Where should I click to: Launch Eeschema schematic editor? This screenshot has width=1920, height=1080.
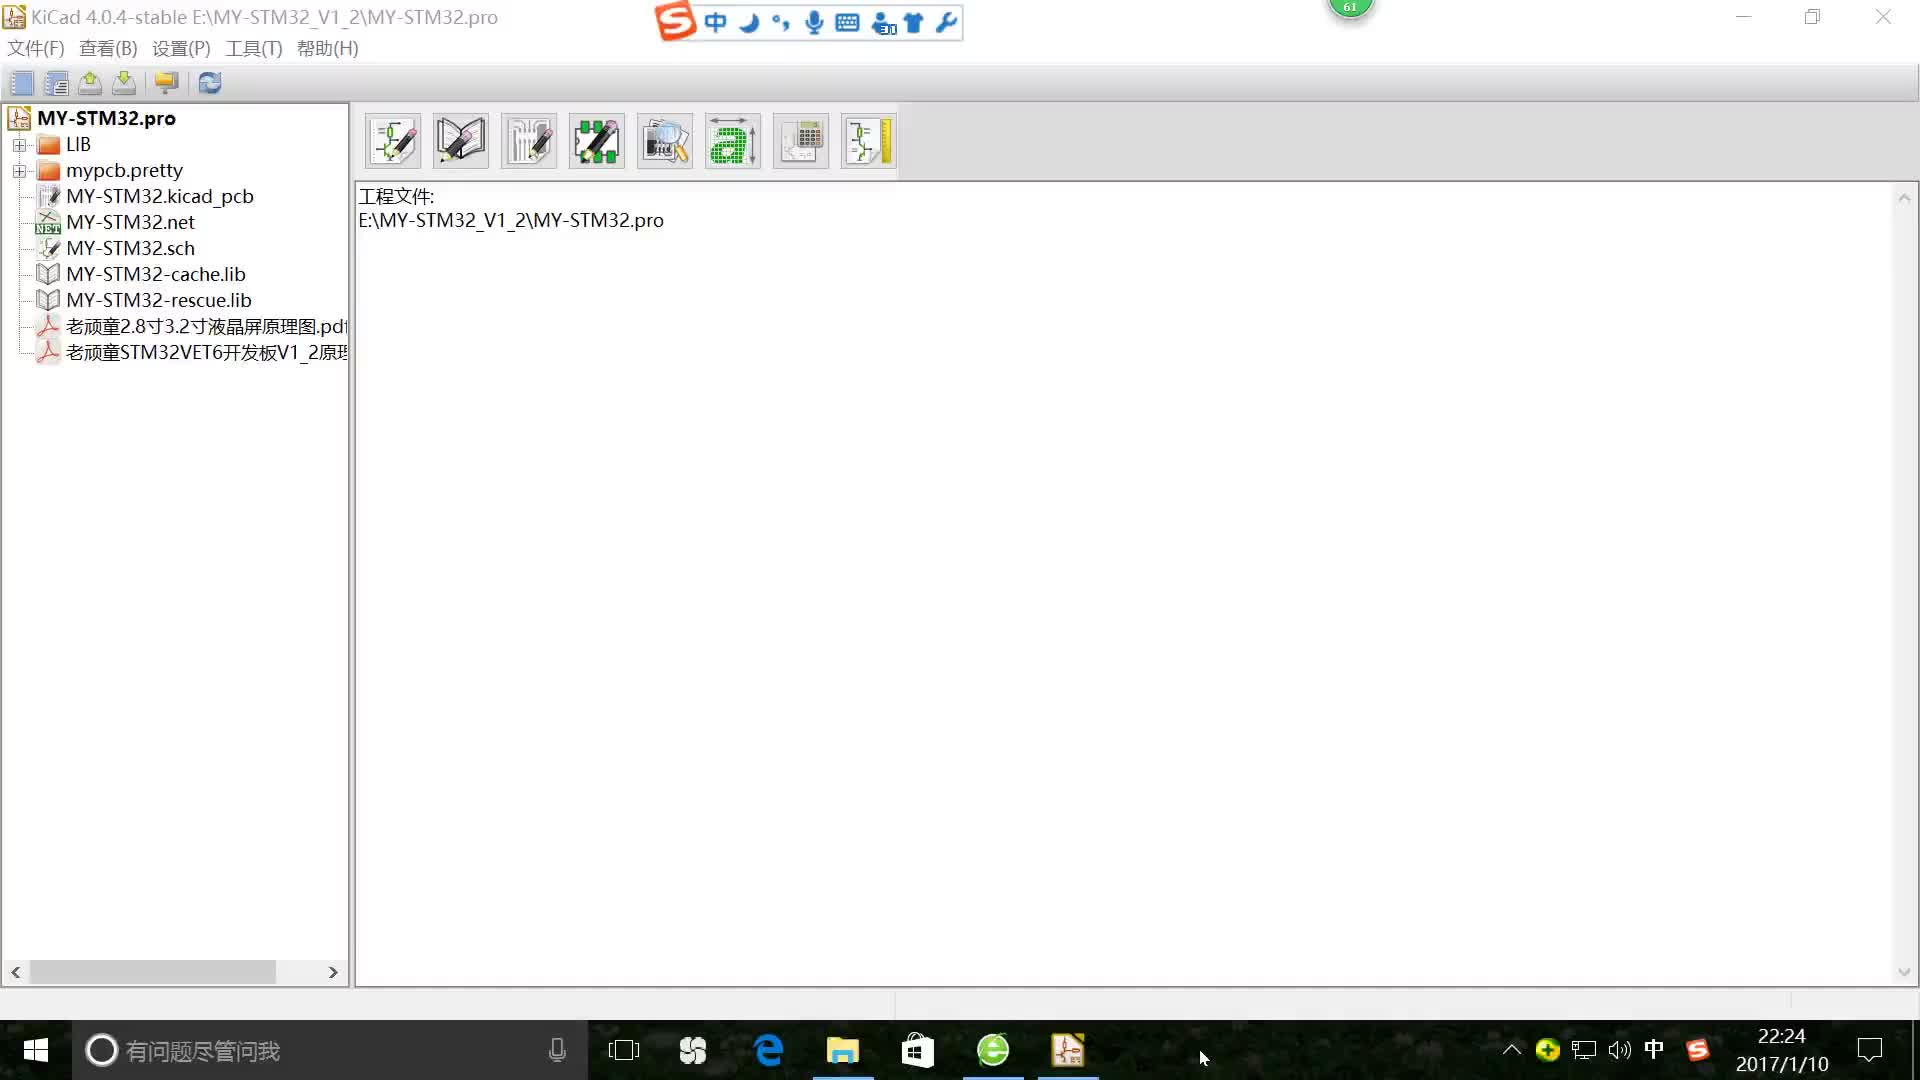(x=393, y=141)
